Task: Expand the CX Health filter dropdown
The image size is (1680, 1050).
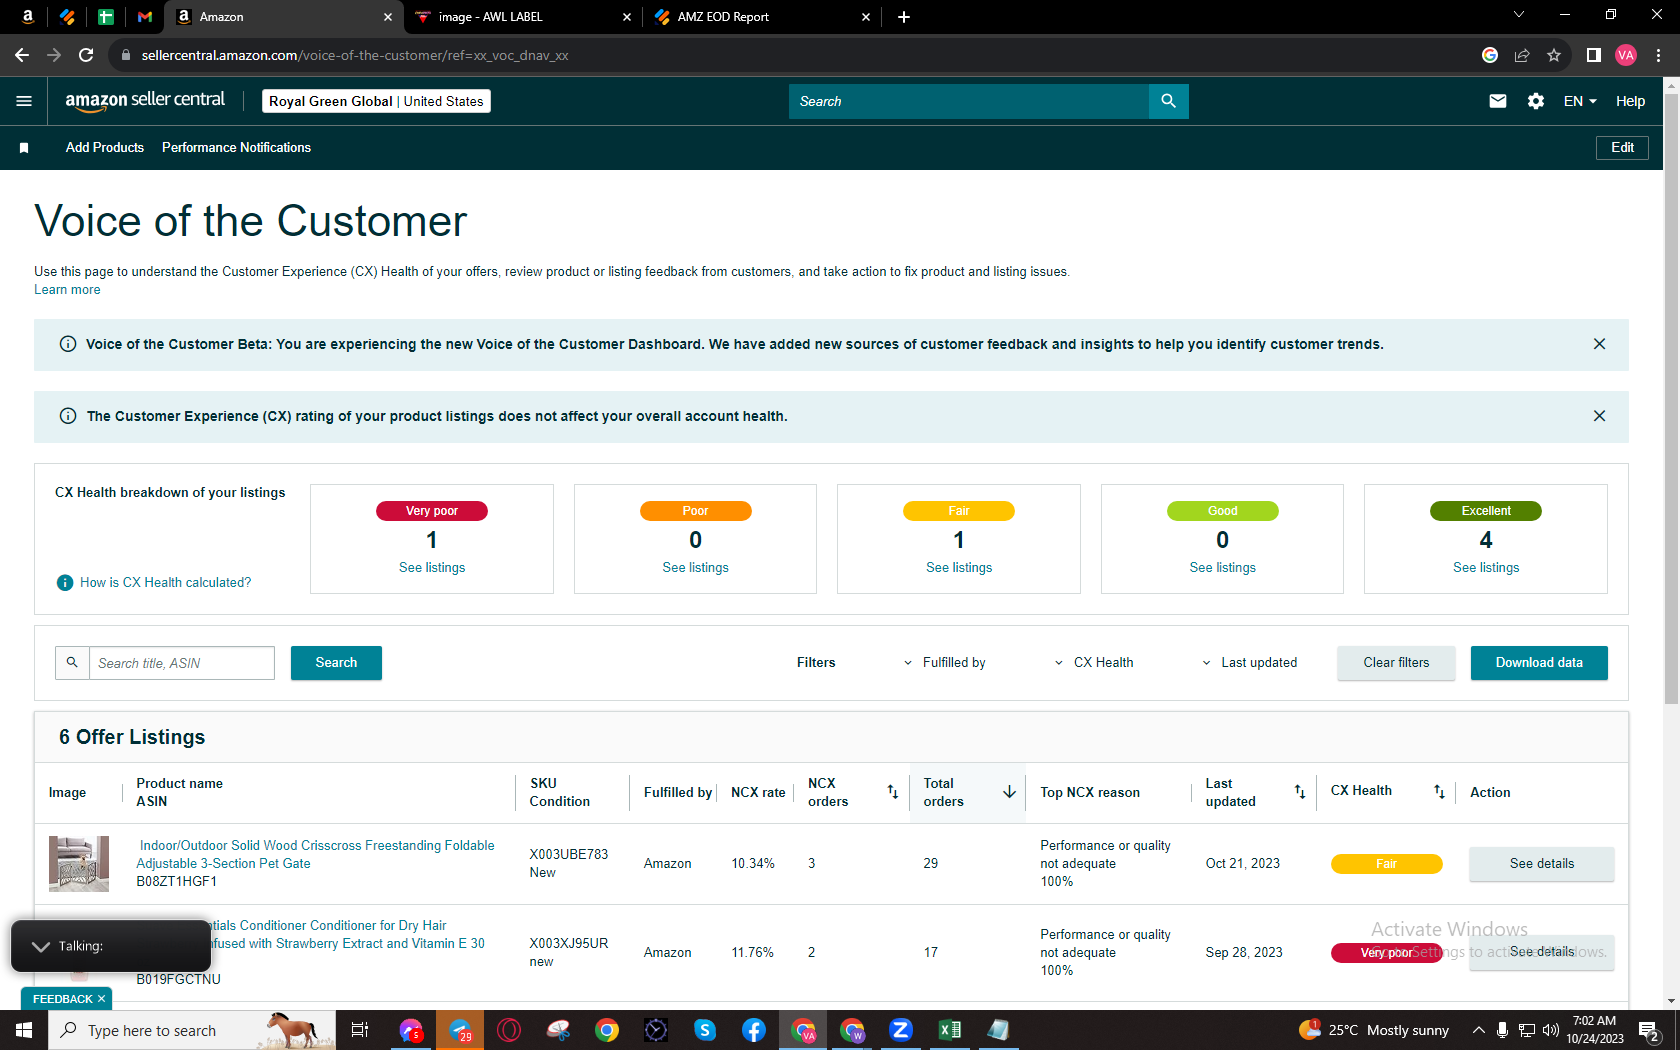Action: [x=1095, y=663]
